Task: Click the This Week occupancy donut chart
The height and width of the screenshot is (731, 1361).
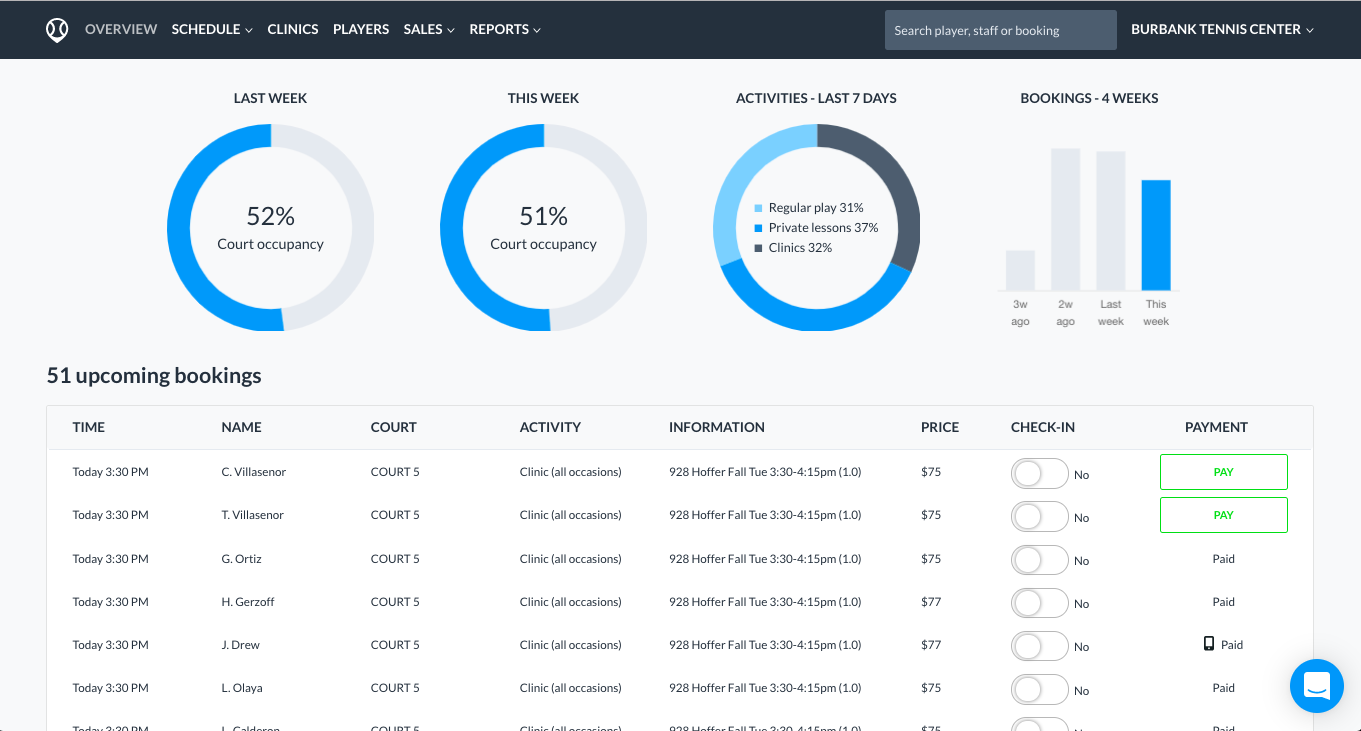Action: click(x=543, y=227)
